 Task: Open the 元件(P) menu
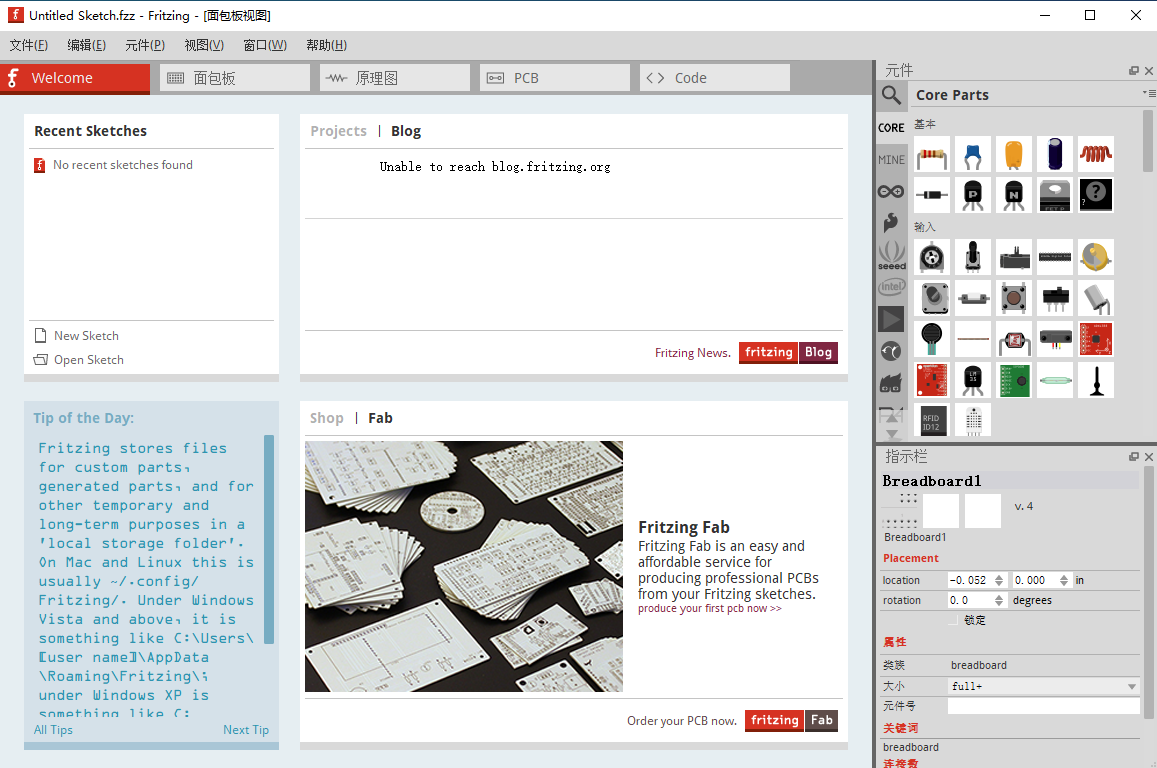coord(145,45)
